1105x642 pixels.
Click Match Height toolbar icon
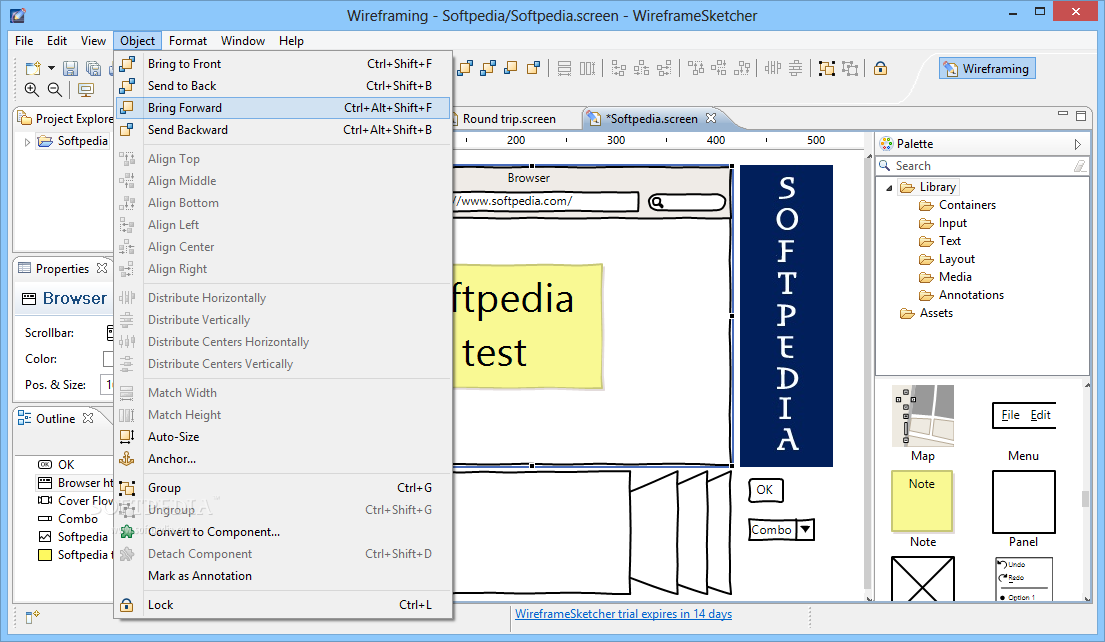pyautogui.click(x=587, y=68)
